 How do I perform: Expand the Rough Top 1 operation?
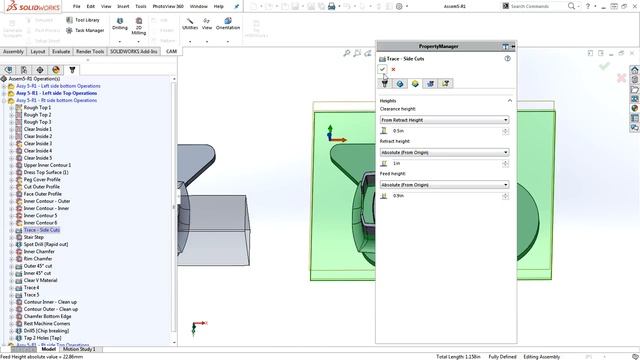click(12, 108)
